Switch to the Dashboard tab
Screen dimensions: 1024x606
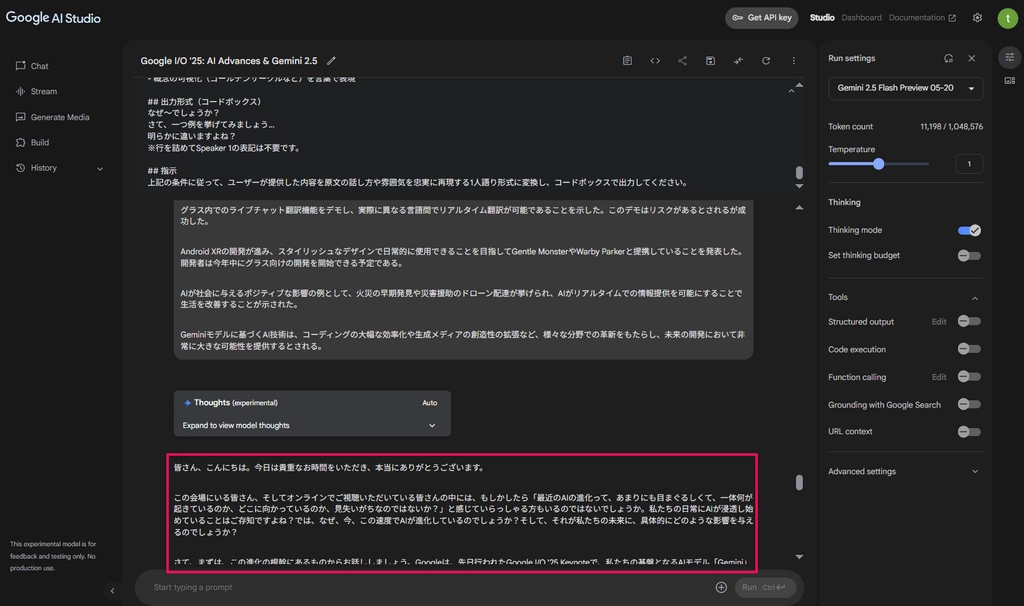pyautogui.click(x=861, y=18)
